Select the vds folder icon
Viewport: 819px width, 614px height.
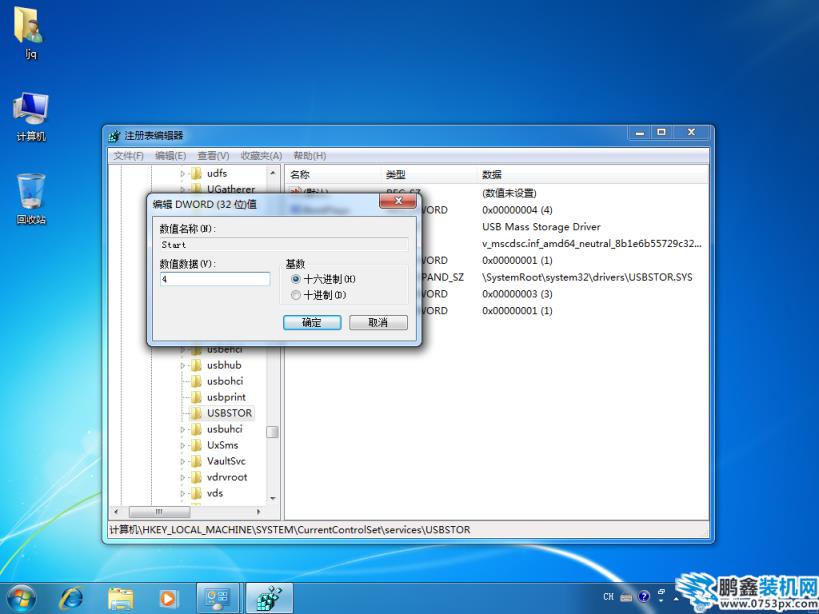point(196,493)
